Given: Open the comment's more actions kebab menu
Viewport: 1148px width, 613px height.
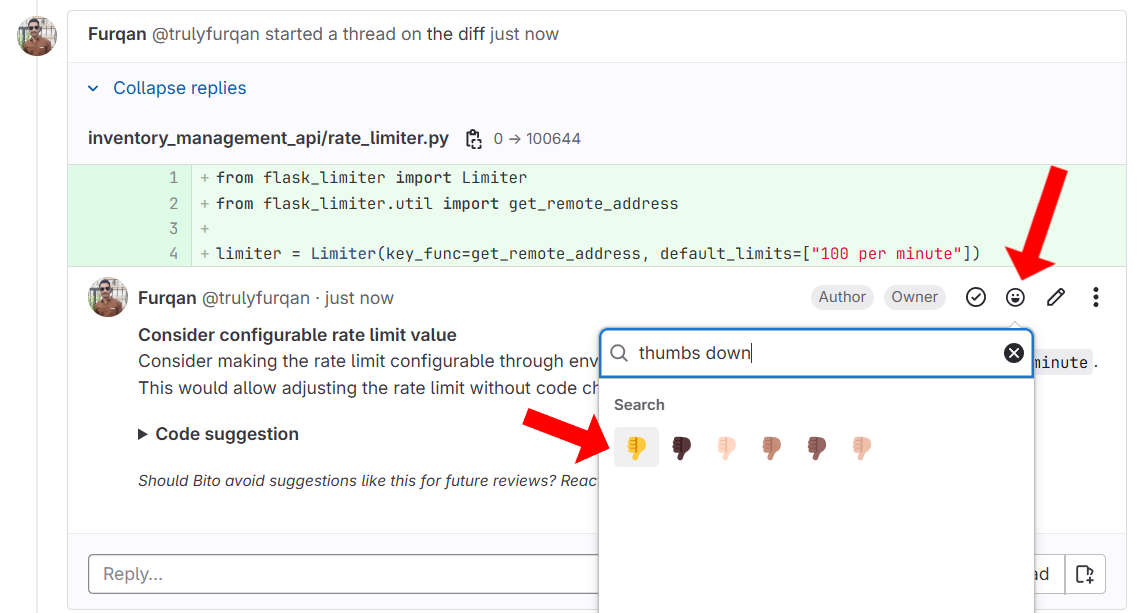Looking at the screenshot, I should pos(1096,297).
